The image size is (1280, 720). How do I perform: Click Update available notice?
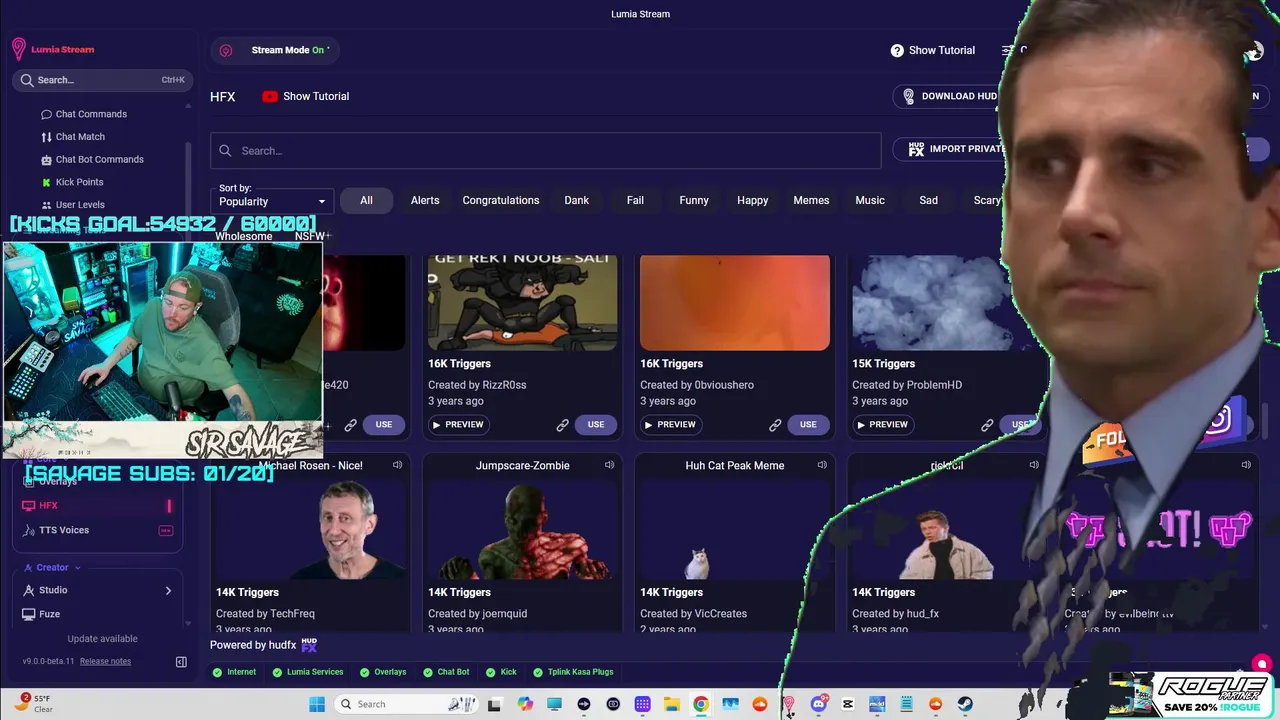[102, 639]
